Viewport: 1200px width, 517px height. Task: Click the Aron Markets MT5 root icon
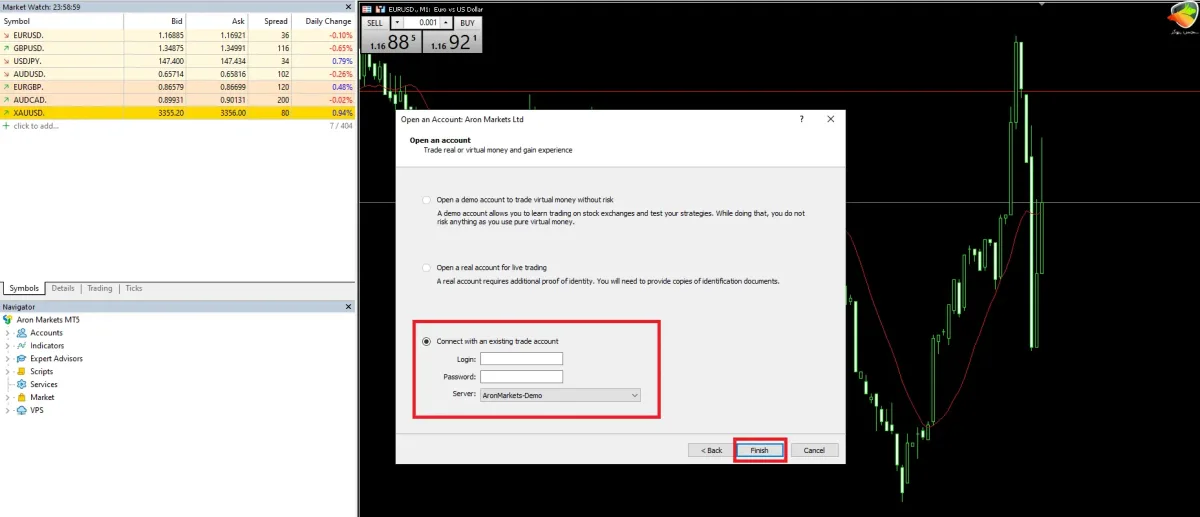point(8,320)
